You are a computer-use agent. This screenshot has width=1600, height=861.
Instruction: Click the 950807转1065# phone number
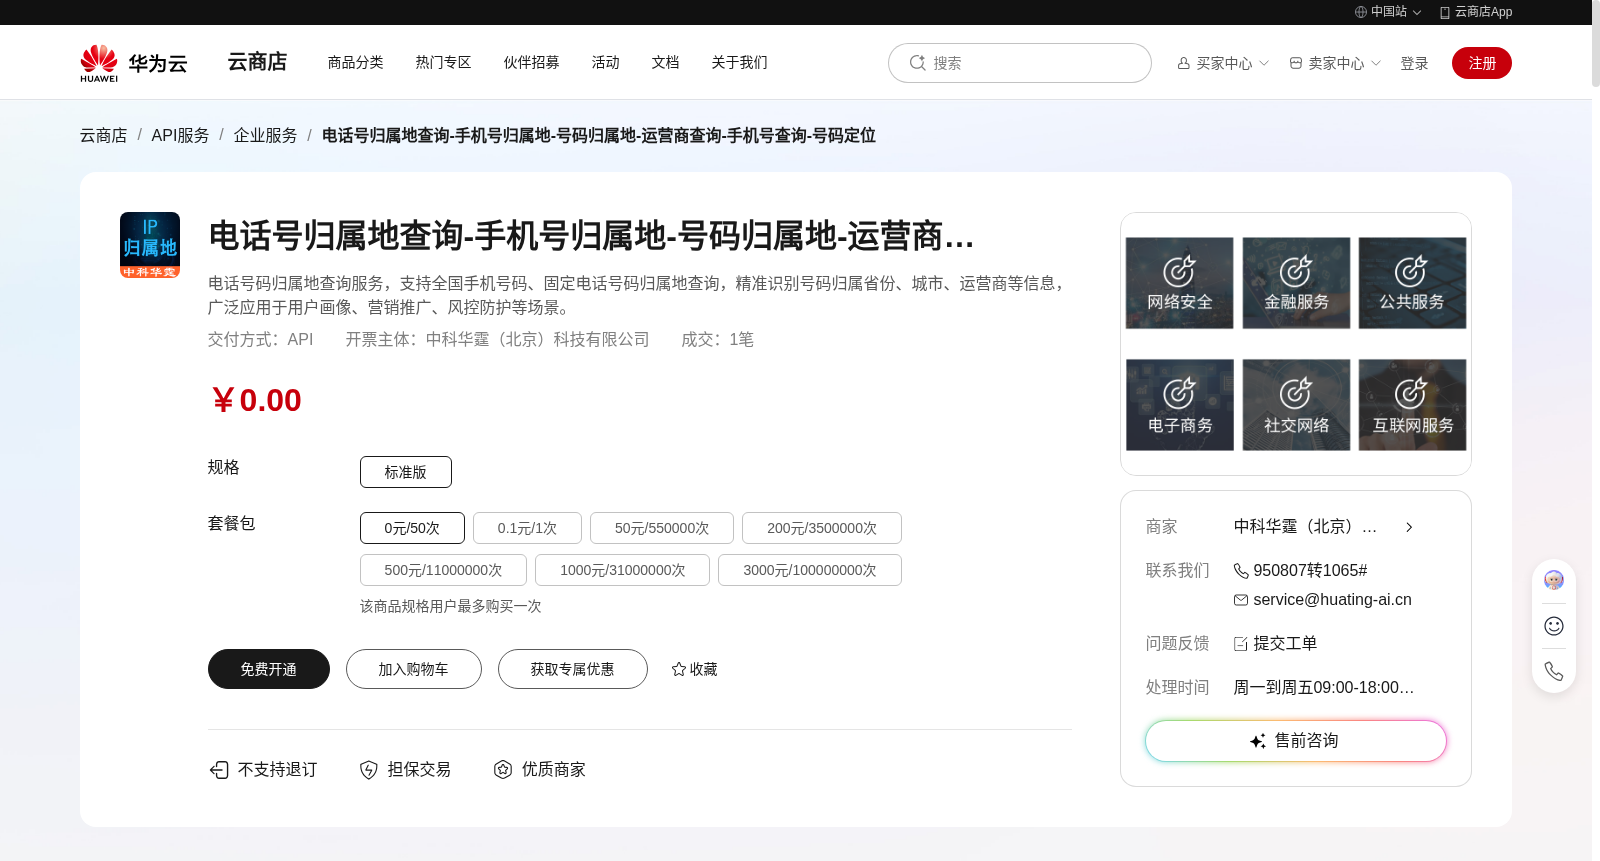coord(1310,570)
